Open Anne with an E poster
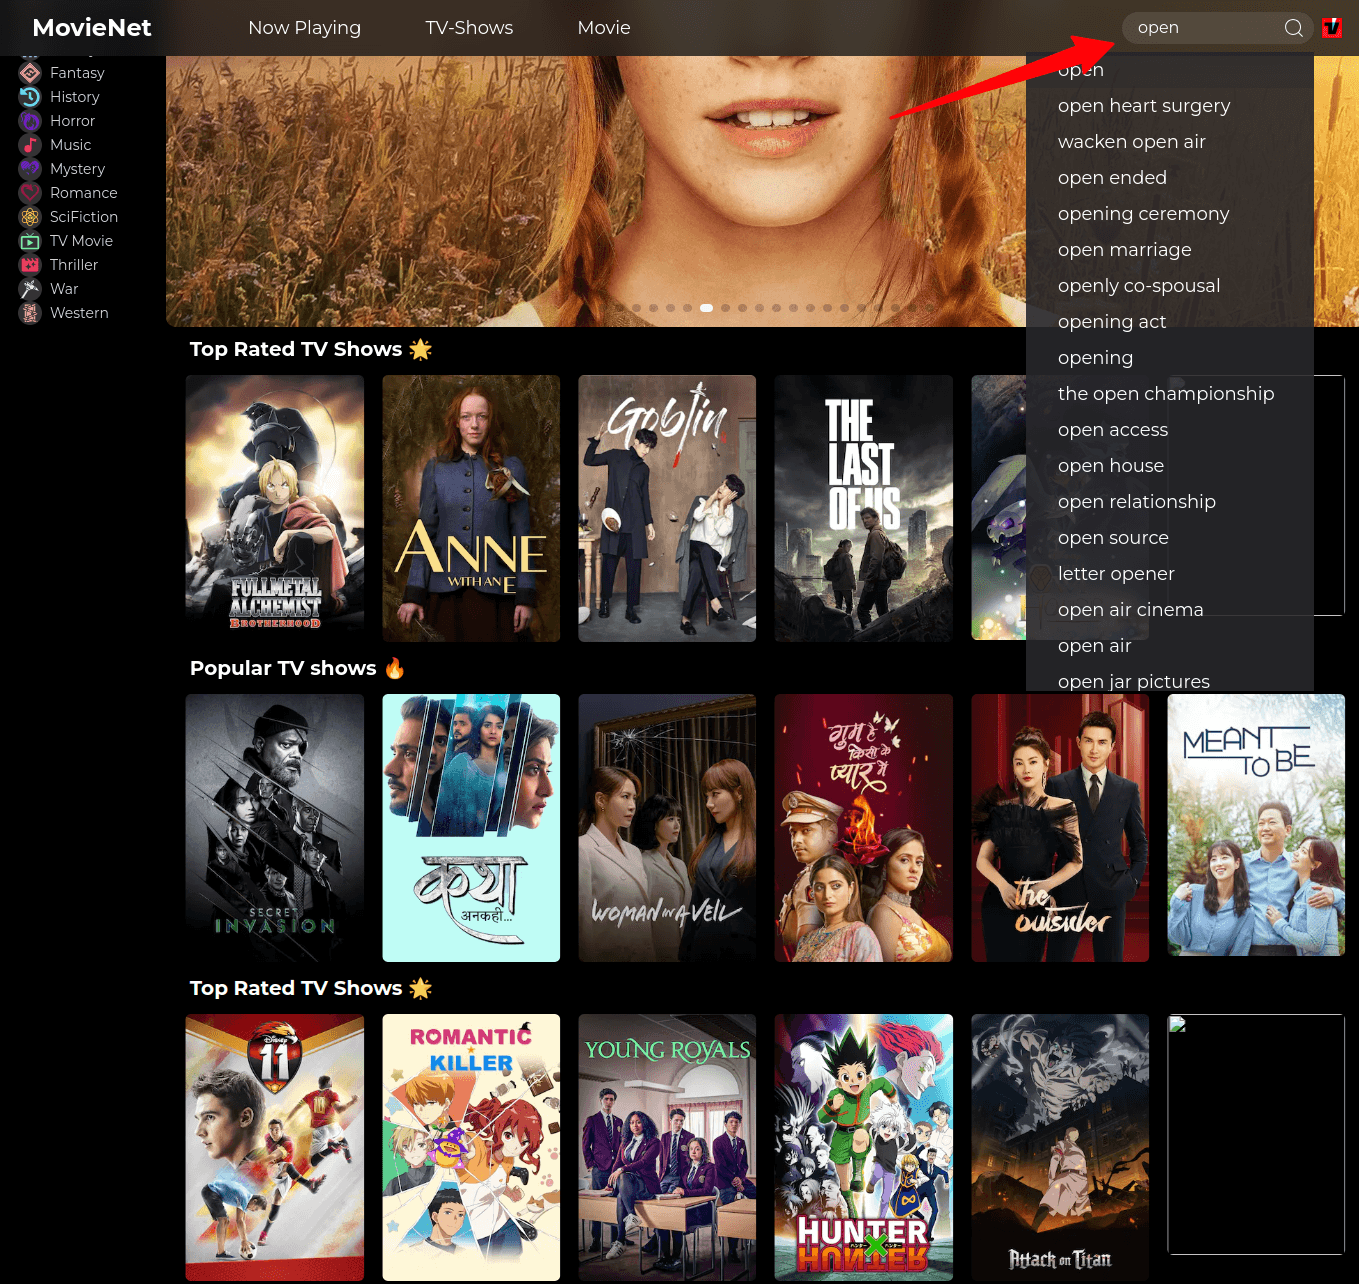 coord(471,508)
